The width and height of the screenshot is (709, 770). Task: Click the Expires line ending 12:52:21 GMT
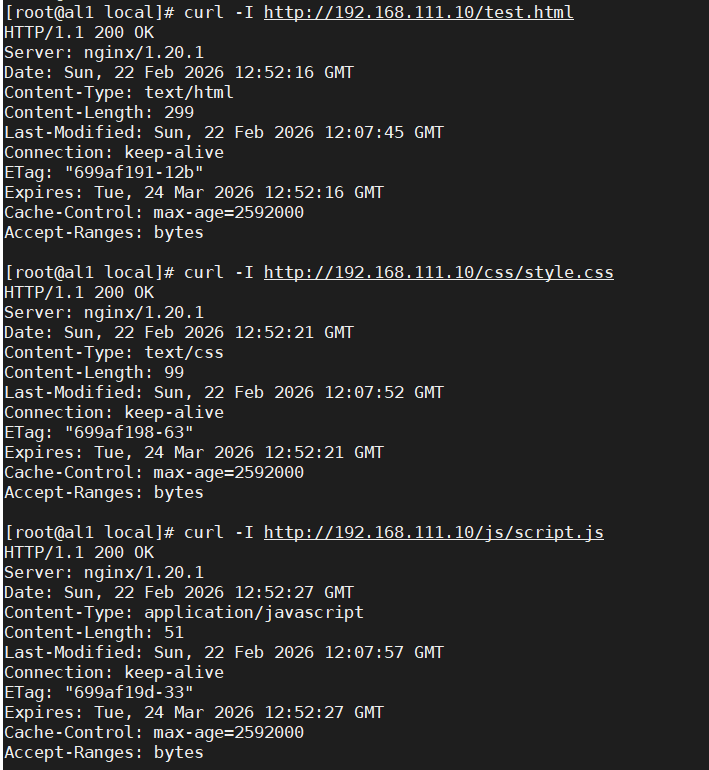[194, 452]
